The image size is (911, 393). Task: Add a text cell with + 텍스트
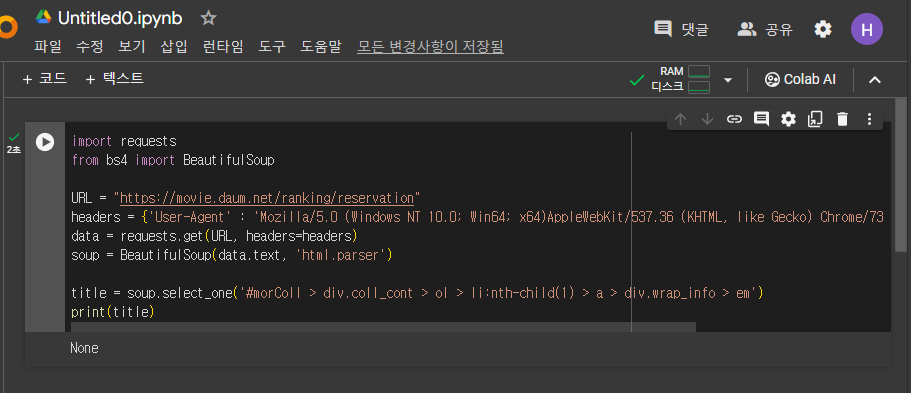[114, 78]
